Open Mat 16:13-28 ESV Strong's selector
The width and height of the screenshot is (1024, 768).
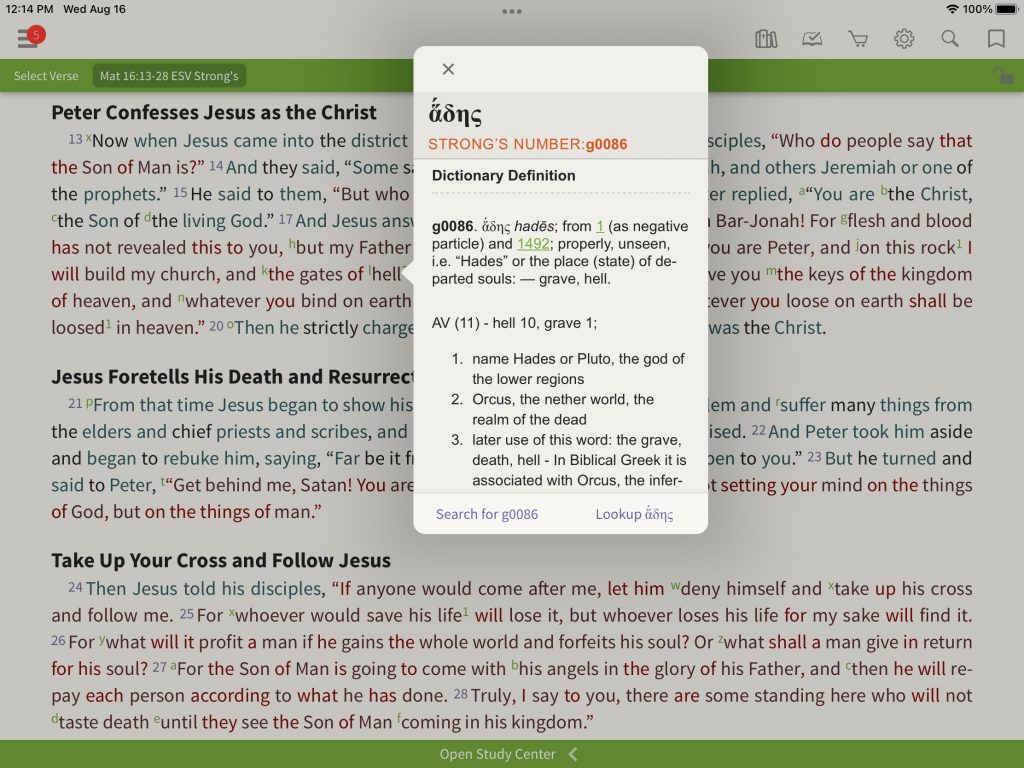(x=169, y=76)
